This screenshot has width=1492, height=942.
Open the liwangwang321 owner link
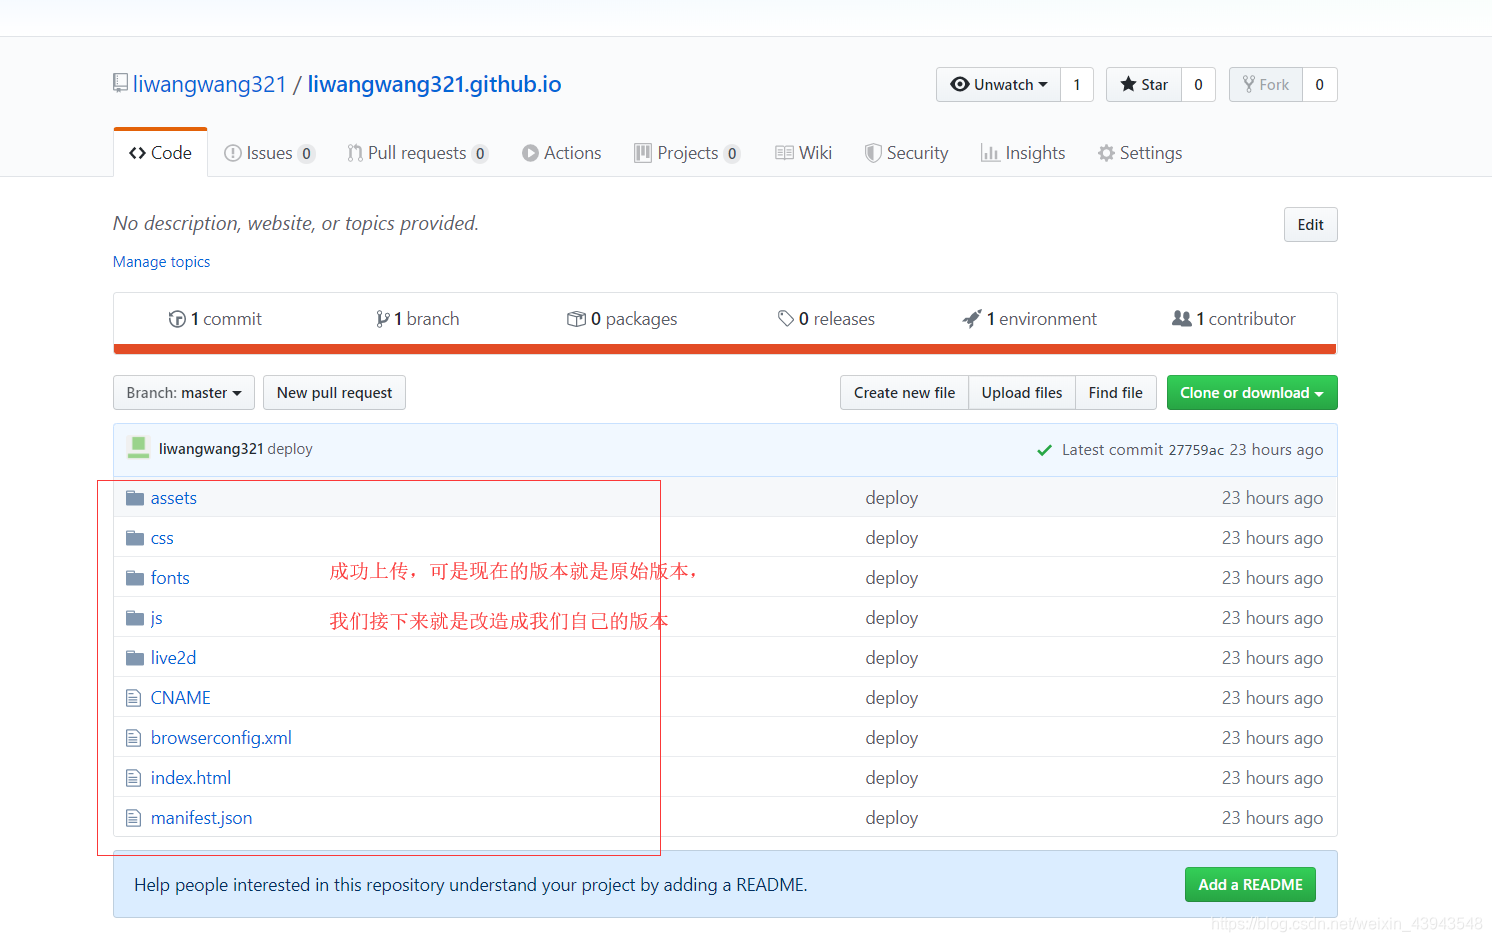tap(210, 84)
